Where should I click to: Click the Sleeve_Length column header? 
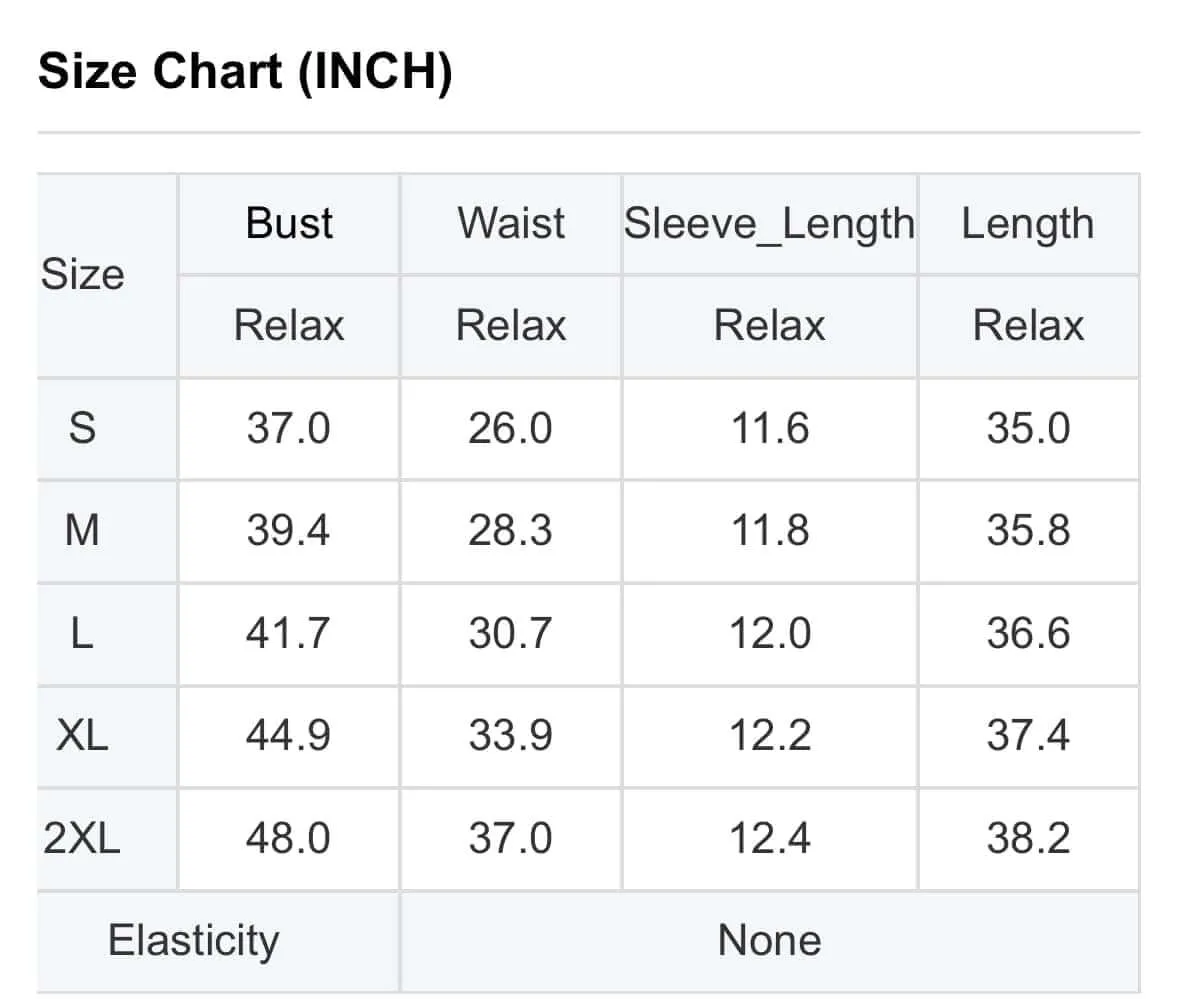pyautogui.click(x=769, y=225)
